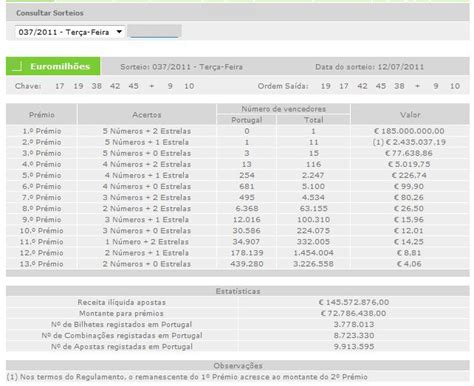Click the 'Prémio' column header
This screenshot has width=474, height=386.
tap(42, 115)
